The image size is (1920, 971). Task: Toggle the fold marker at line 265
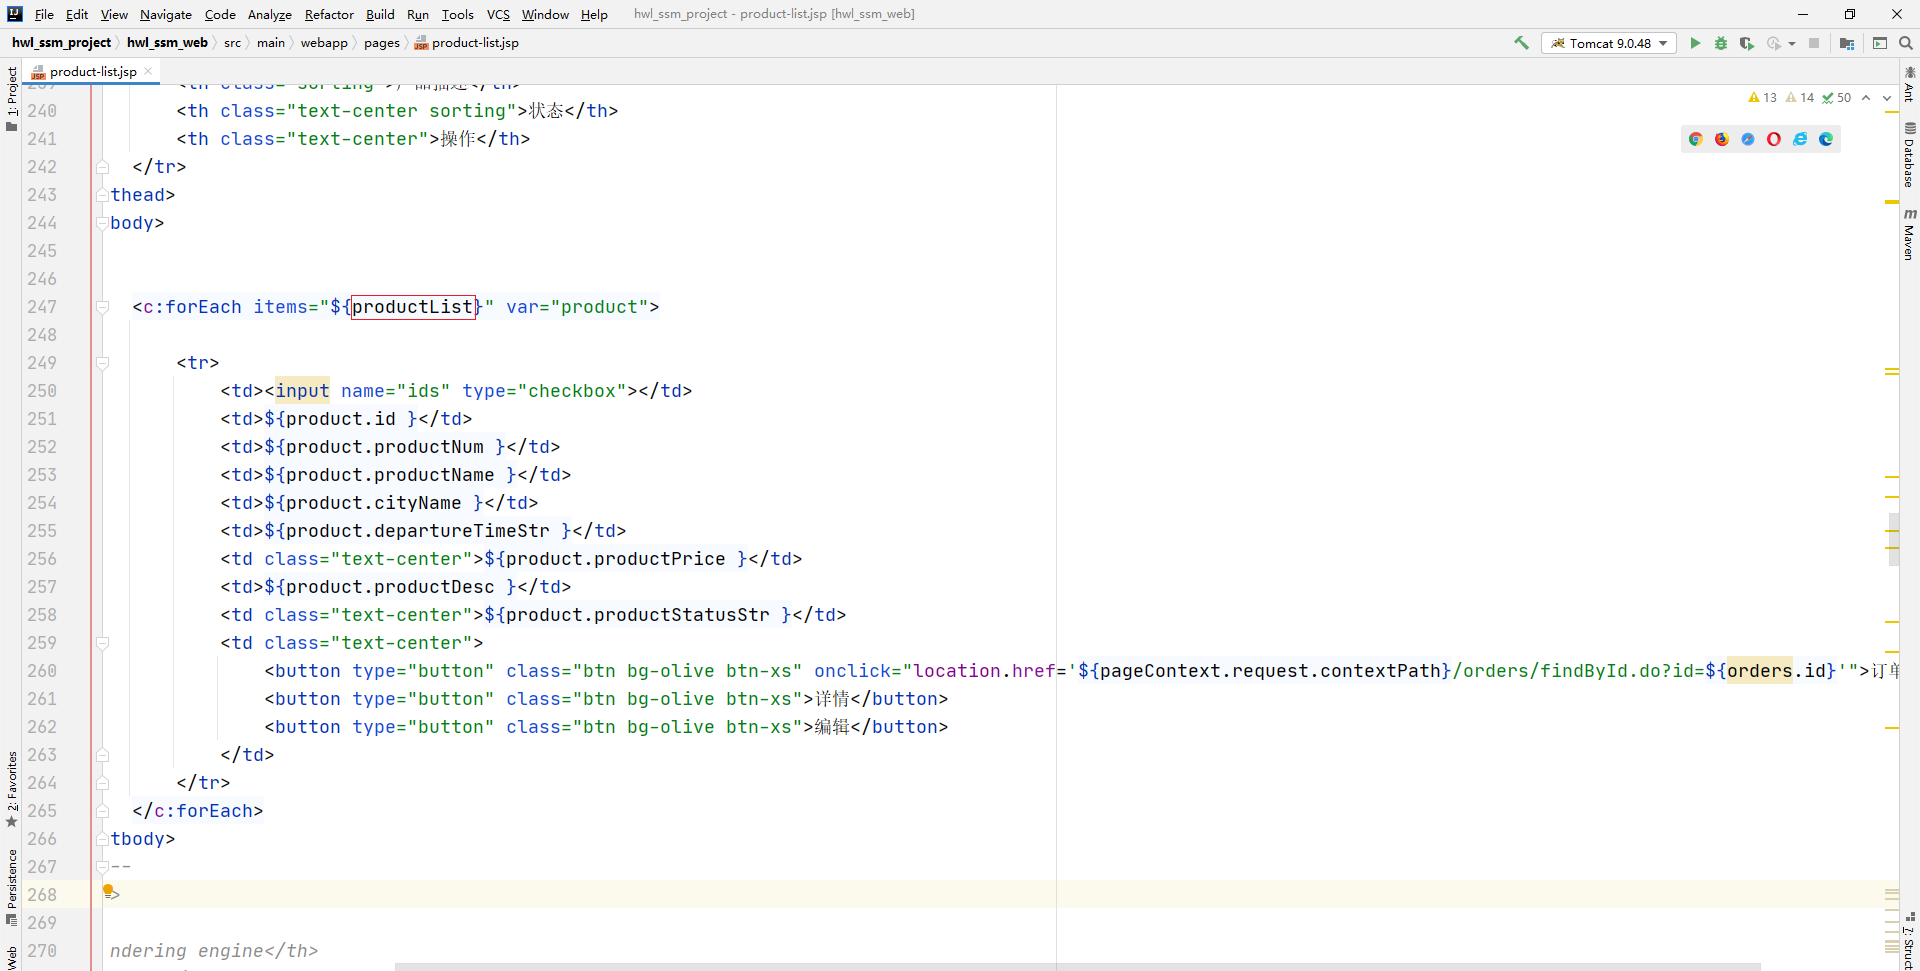coord(102,811)
